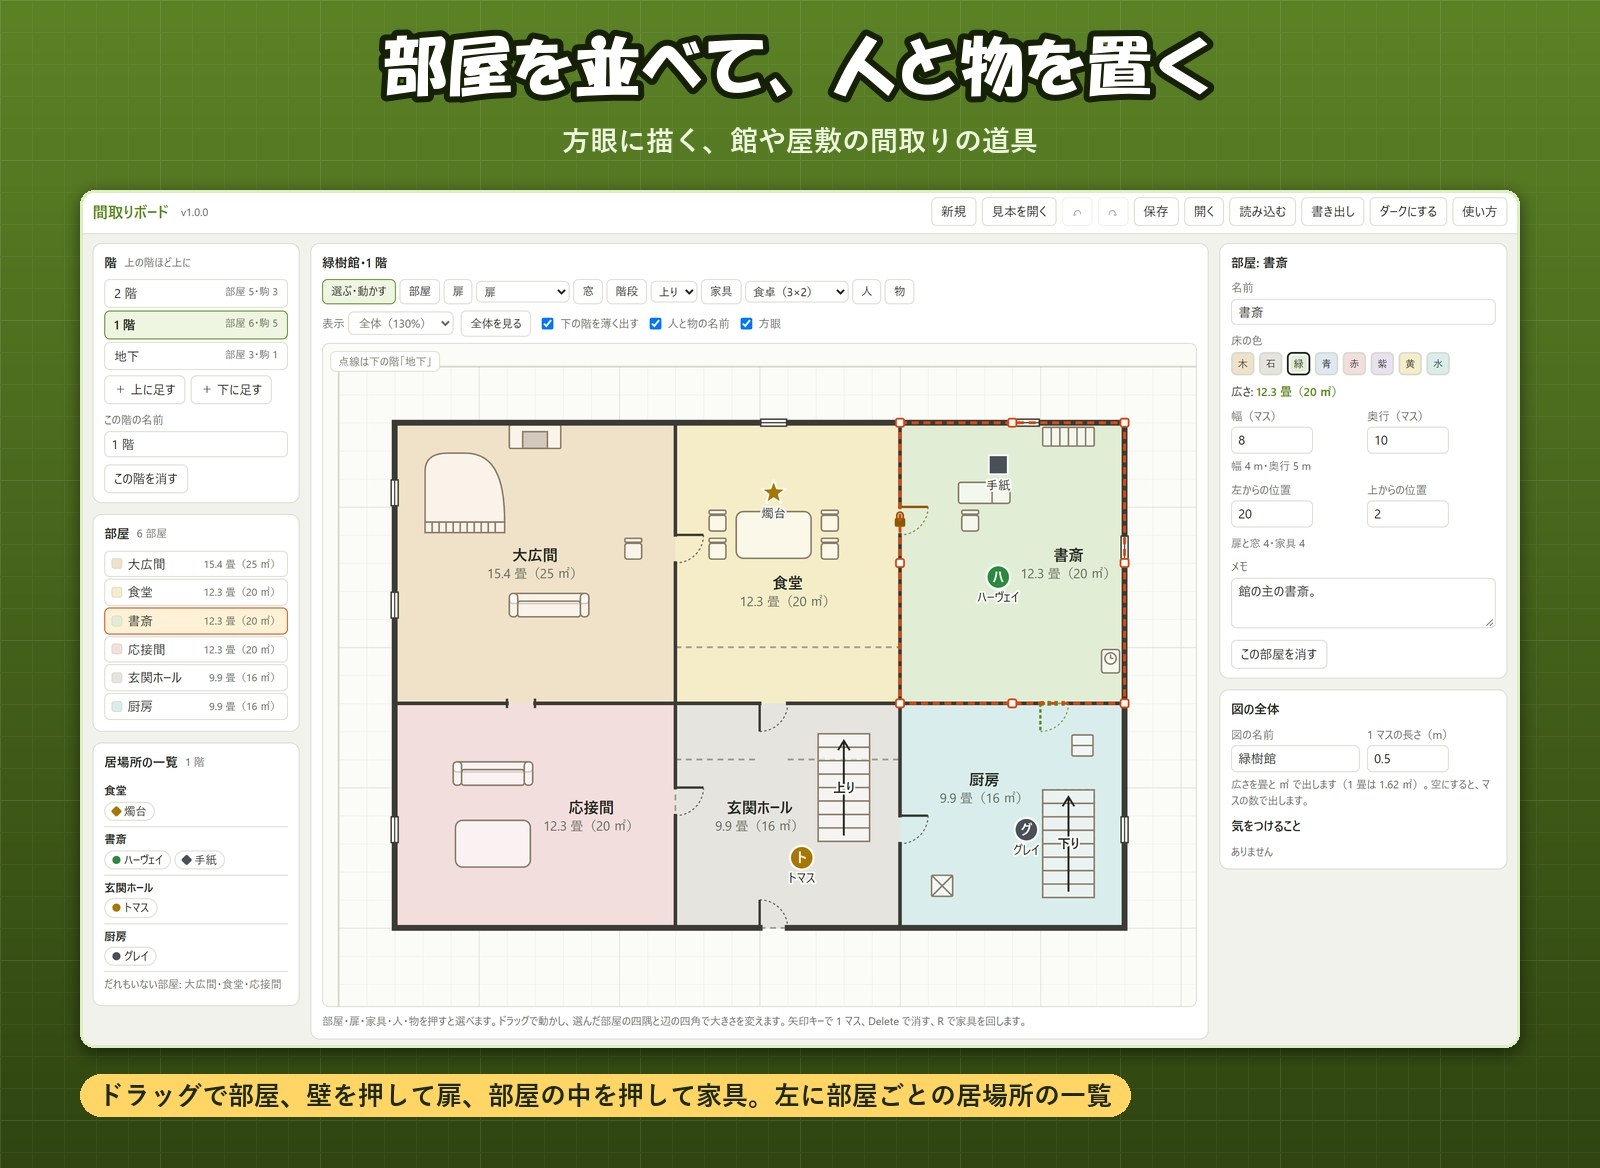Image resolution: width=1600 pixels, height=1168 pixels.
Task: Click the 書き出し export button
Action: click(x=1333, y=212)
